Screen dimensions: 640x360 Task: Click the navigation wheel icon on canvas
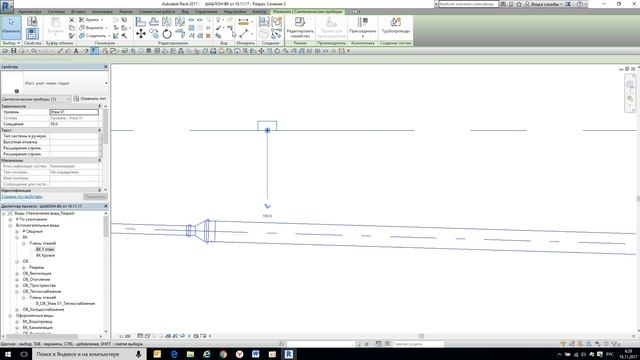click(630, 84)
